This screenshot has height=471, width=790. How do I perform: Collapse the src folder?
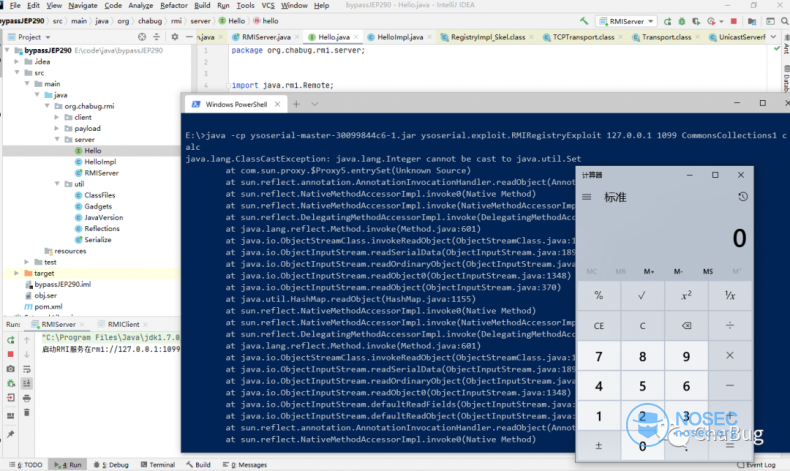point(17,73)
